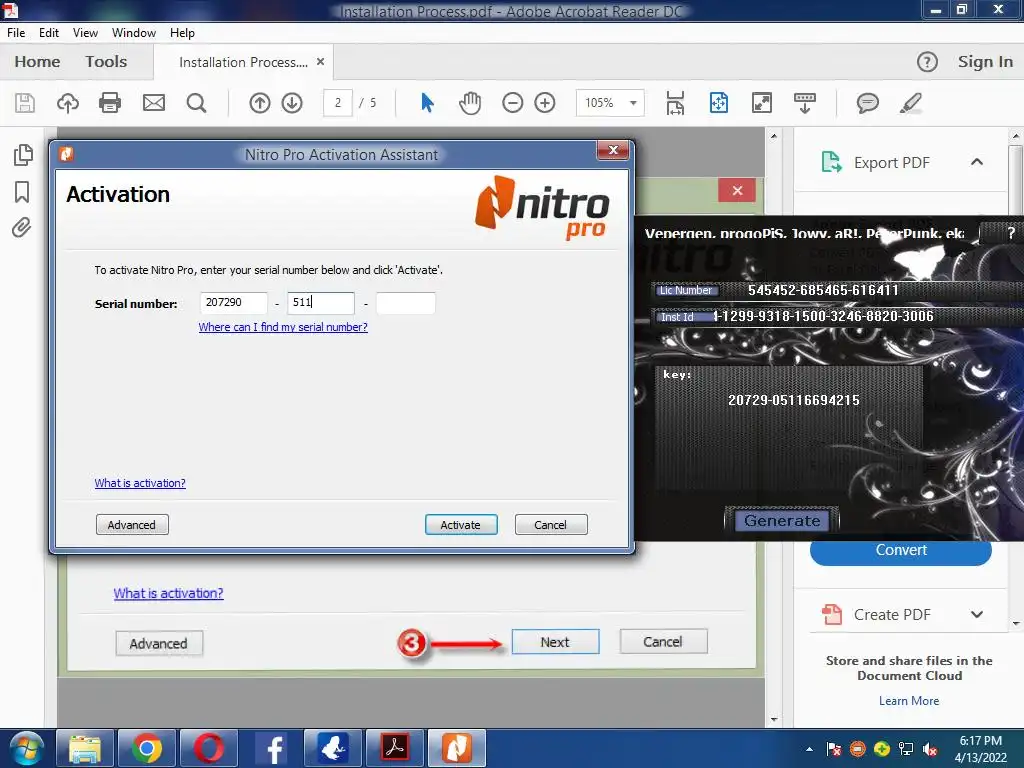Select the Installation Process document tab
Image resolution: width=1024 pixels, height=768 pixels.
[x=243, y=62]
